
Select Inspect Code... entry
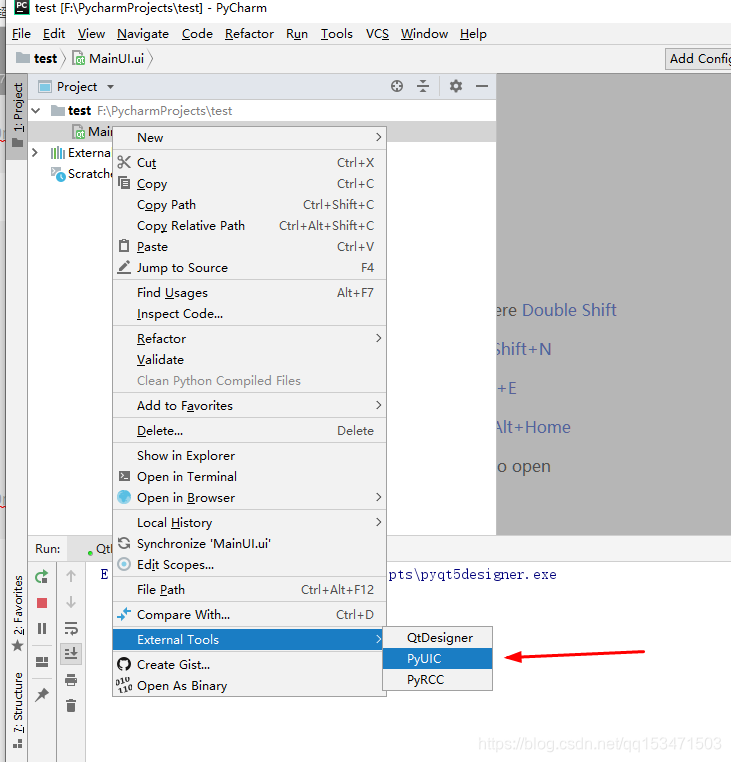(249, 313)
